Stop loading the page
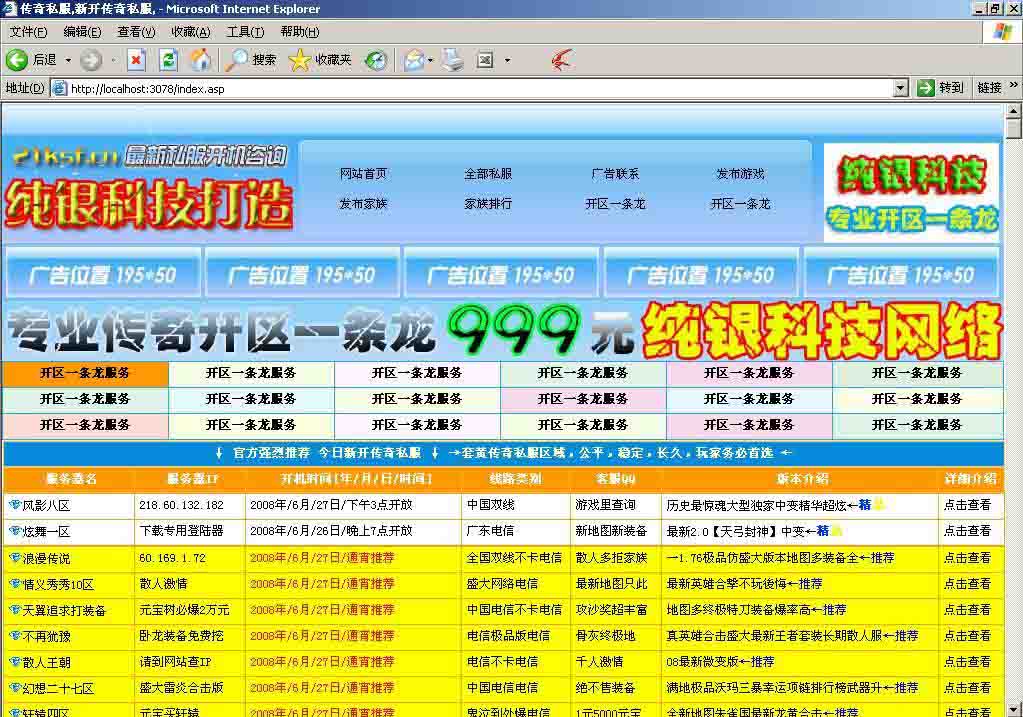 [x=135, y=60]
